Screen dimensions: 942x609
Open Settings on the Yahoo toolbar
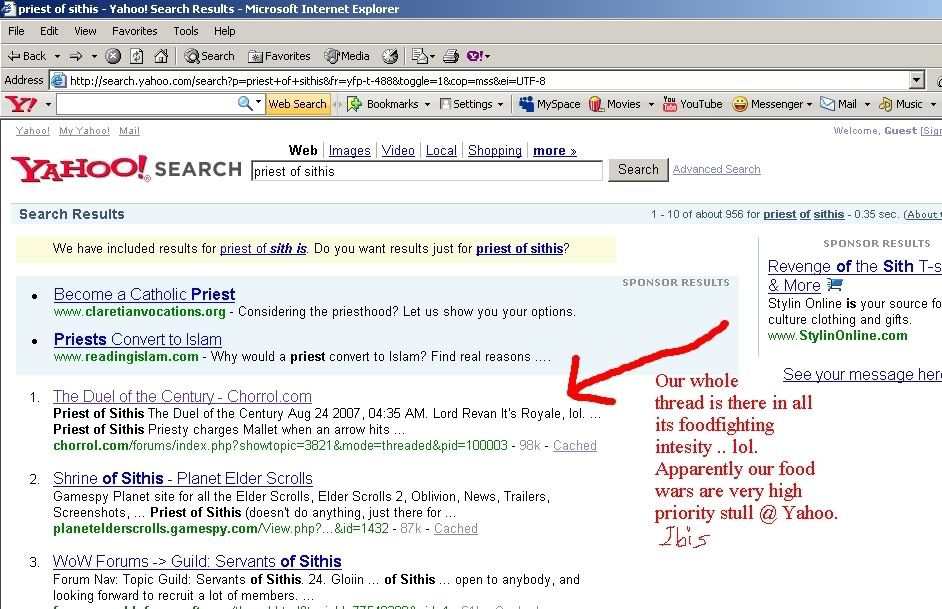pos(466,104)
